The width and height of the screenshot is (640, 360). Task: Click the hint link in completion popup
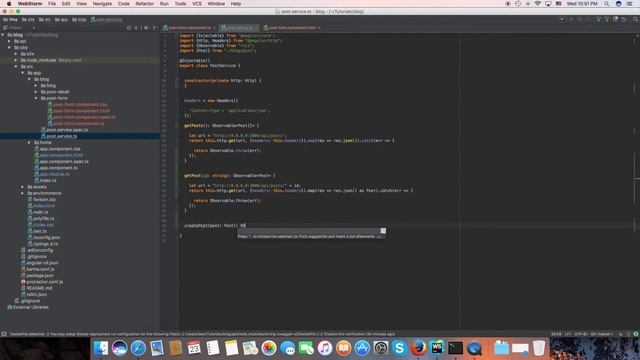(379, 236)
